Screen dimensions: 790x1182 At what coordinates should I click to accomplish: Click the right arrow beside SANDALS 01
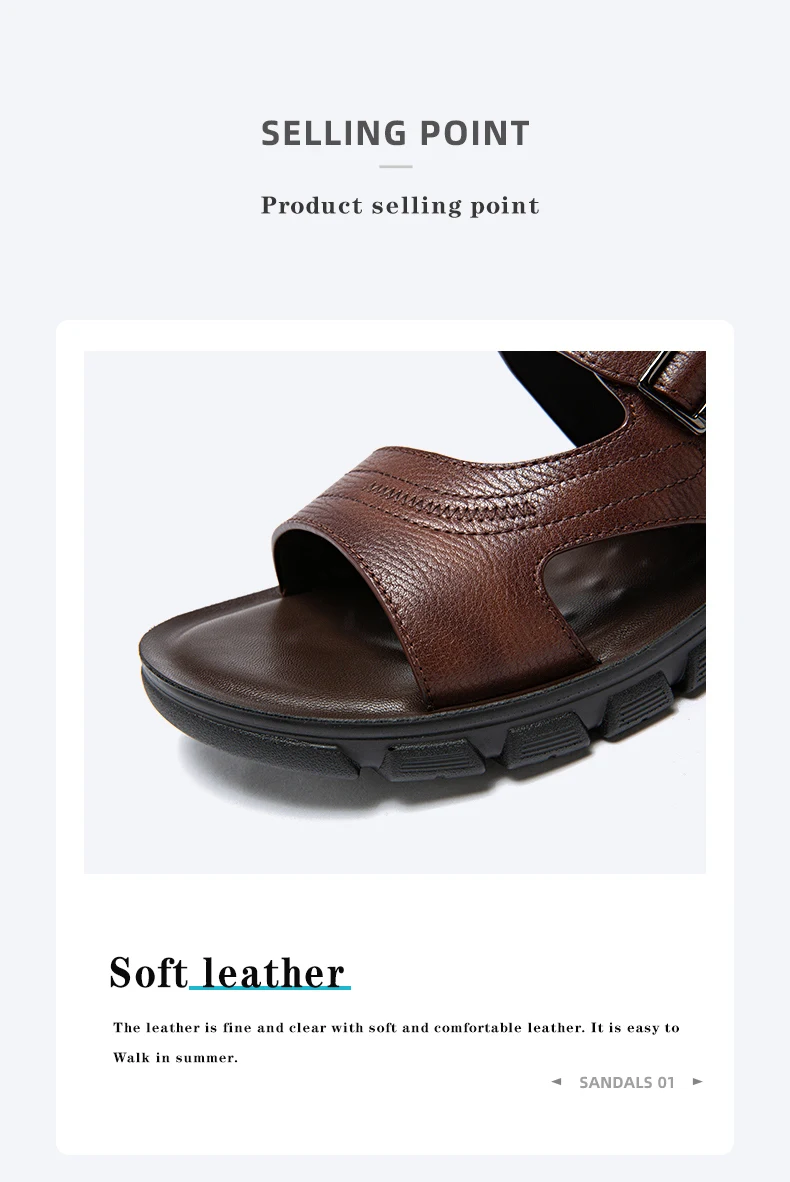click(x=697, y=1082)
